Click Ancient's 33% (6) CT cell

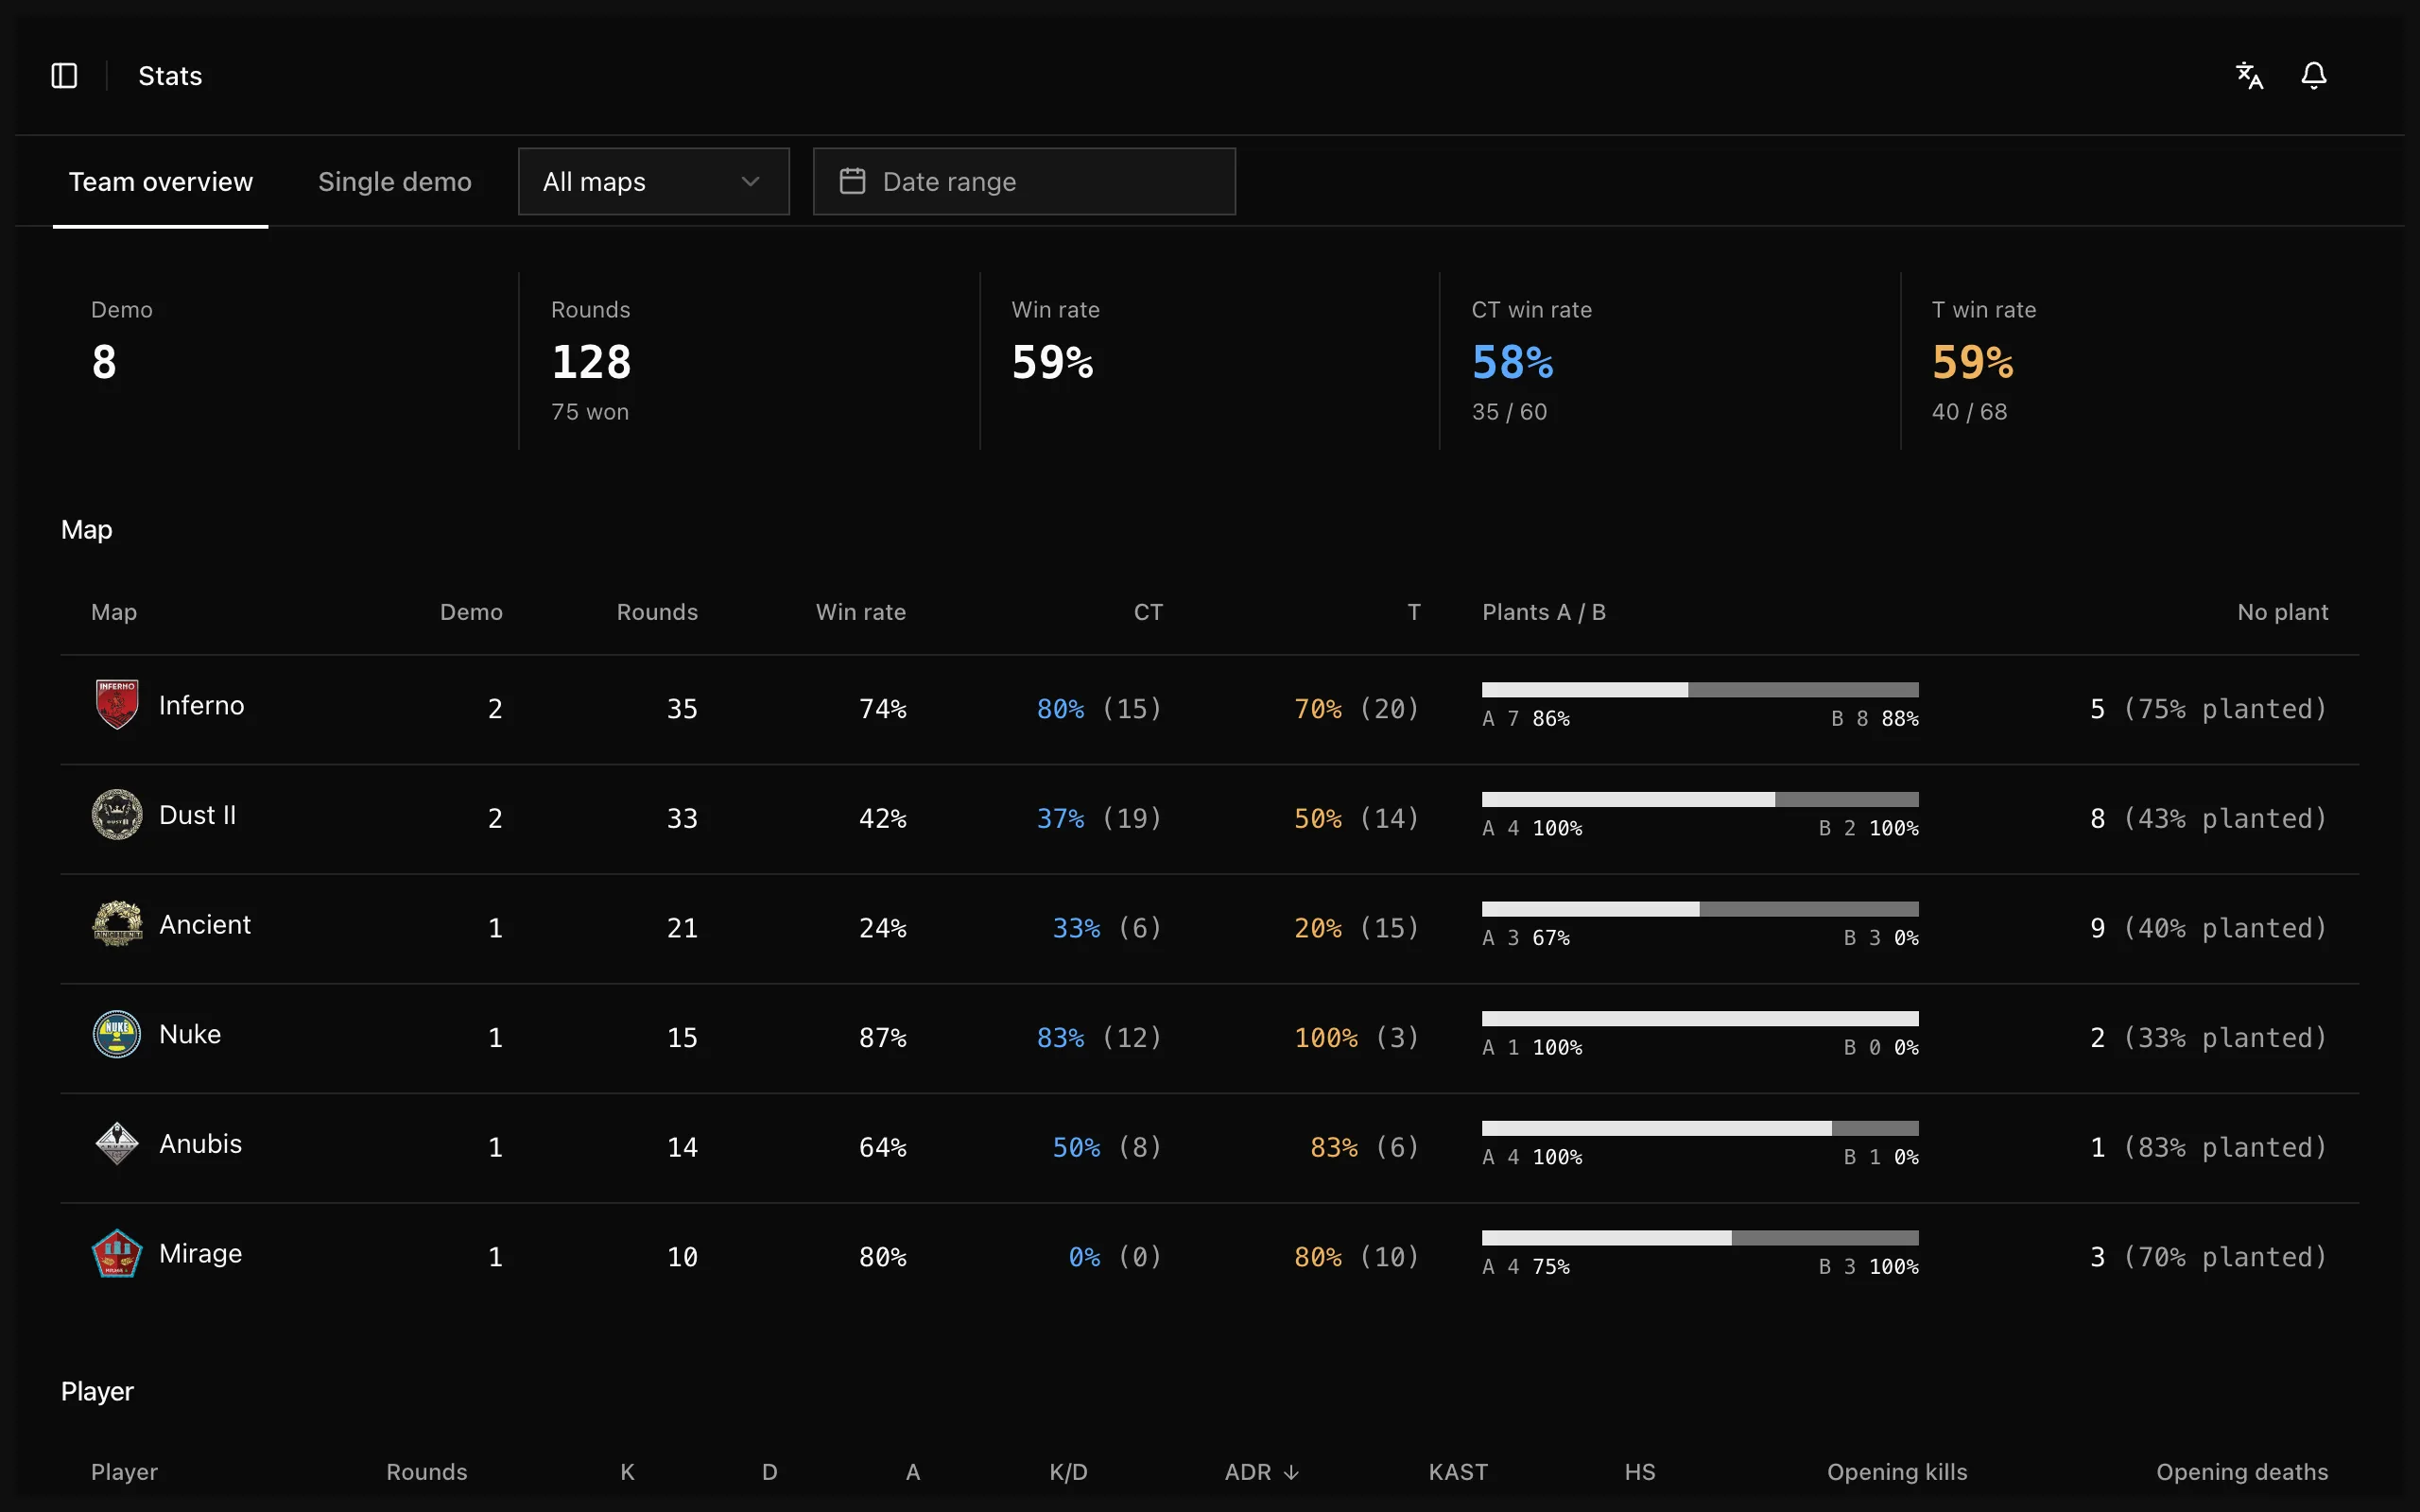coord(1107,928)
